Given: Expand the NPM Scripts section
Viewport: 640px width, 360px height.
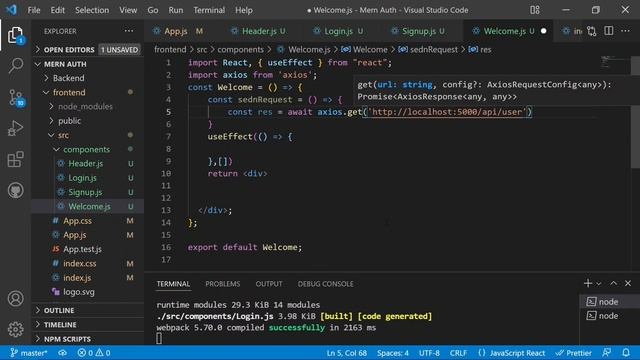Looking at the screenshot, I should point(87,339).
